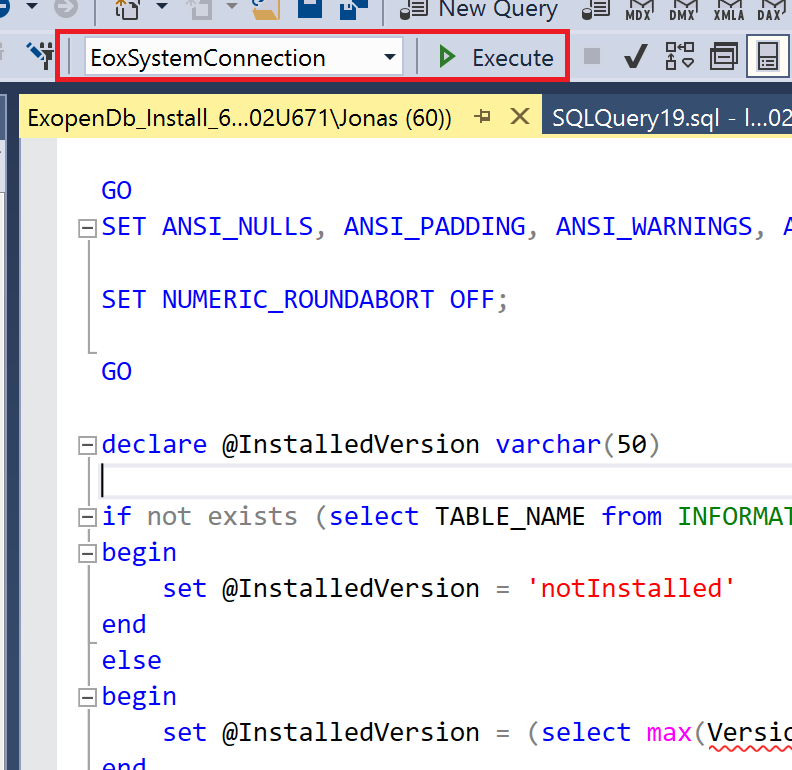Open the Query Options icon
Image resolution: width=792 pixels, height=770 pixels.
tap(723, 58)
